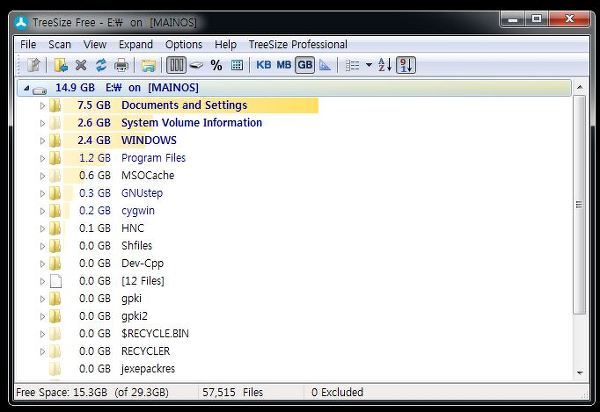600x412 pixels.
Task: Show sizes in GB
Action: (305, 65)
